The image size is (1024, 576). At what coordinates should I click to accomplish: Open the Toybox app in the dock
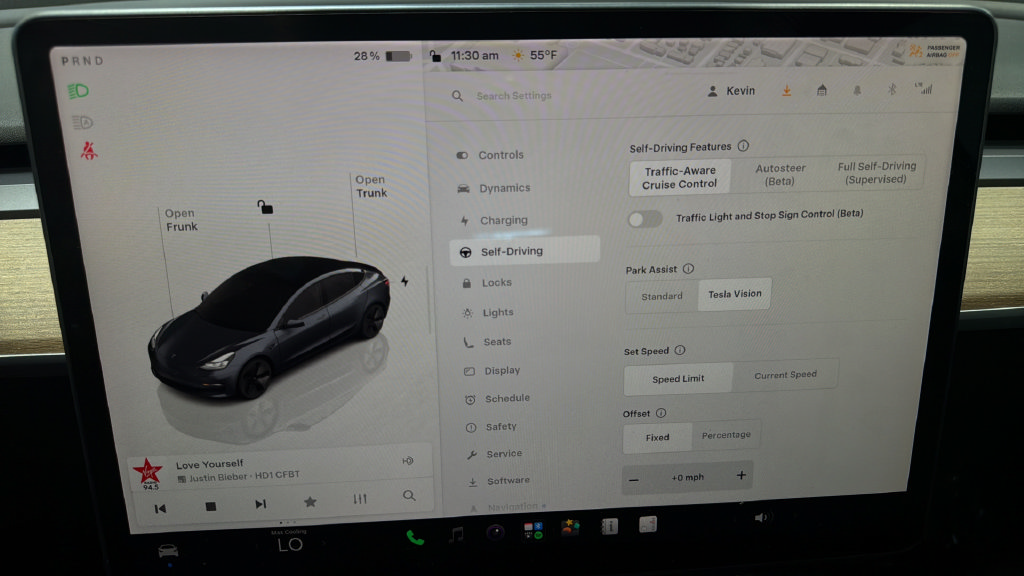pyautogui.click(x=570, y=528)
